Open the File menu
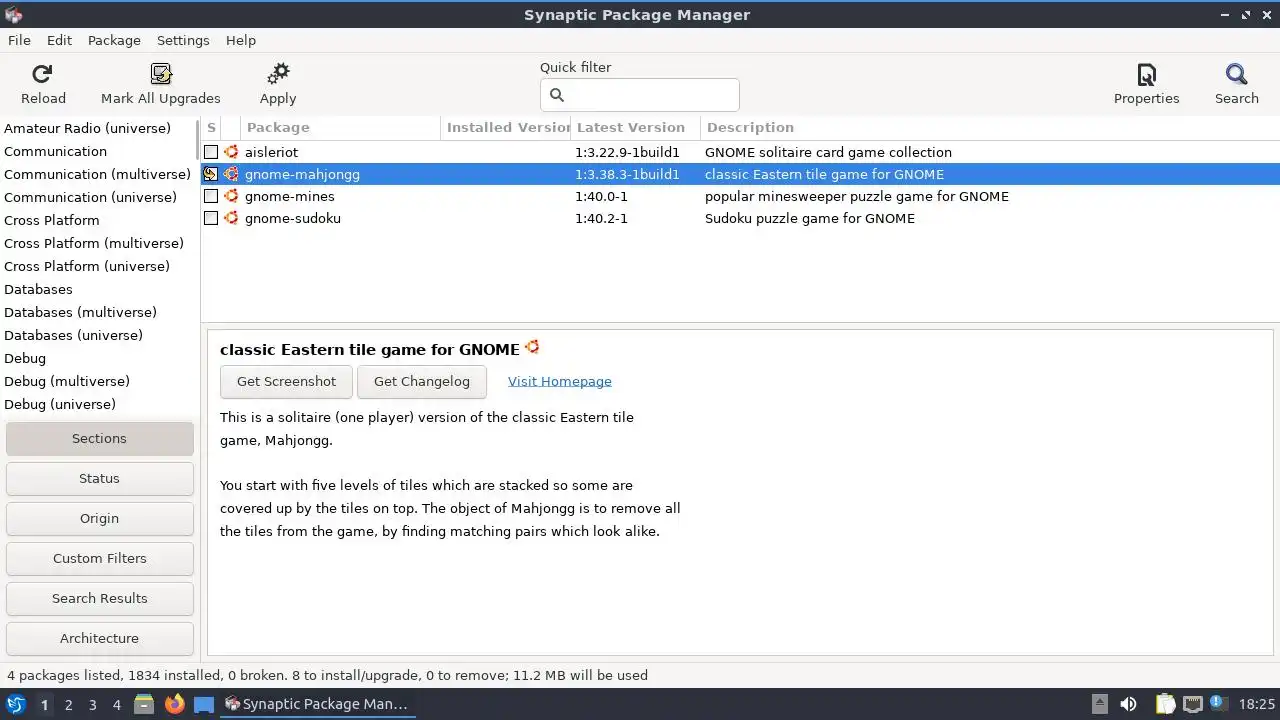 pos(19,40)
